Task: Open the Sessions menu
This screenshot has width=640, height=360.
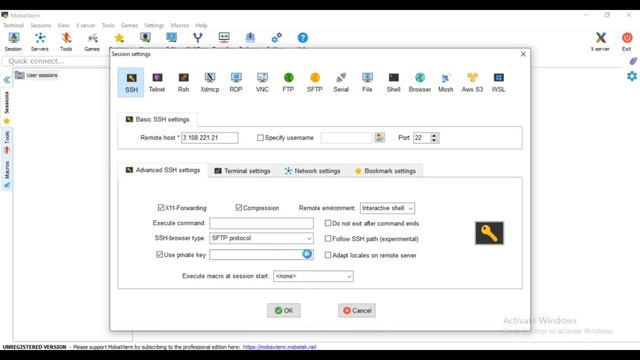Action: coord(41,25)
